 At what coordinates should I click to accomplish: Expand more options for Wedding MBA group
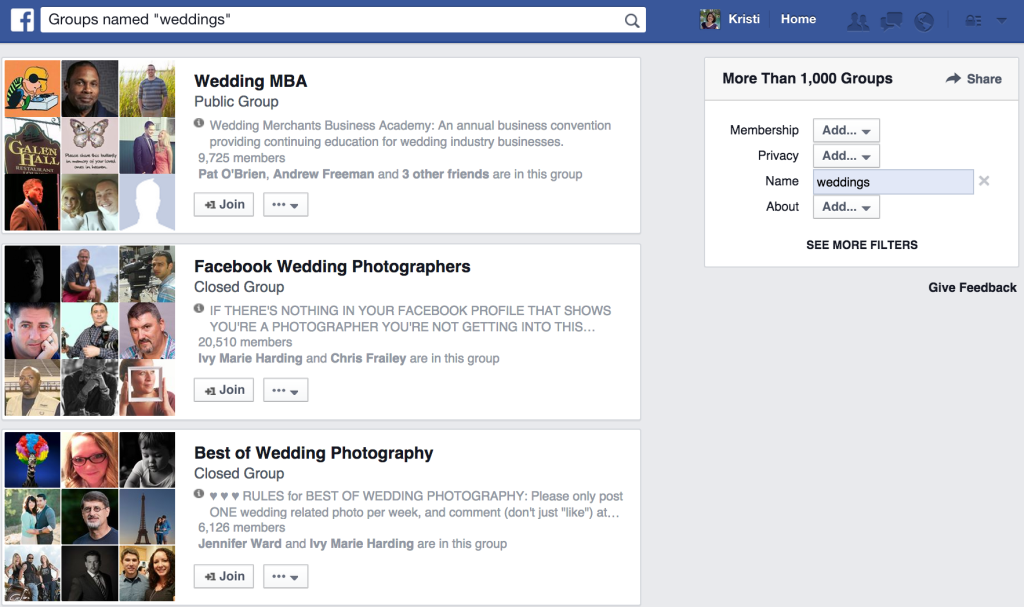(x=286, y=204)
